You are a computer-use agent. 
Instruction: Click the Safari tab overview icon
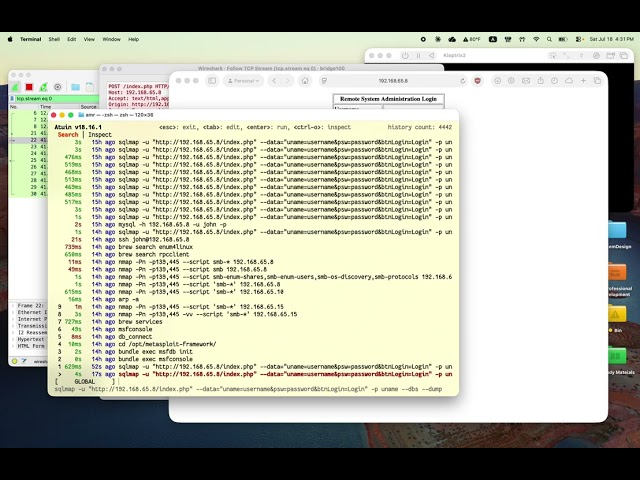598,81
